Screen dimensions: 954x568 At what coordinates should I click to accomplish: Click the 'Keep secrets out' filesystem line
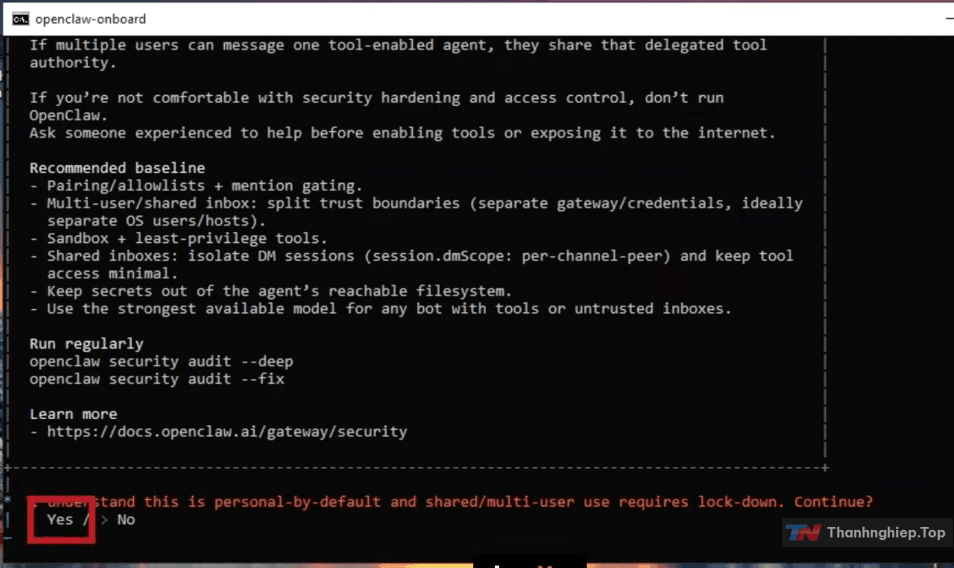(x=271, y=291)
